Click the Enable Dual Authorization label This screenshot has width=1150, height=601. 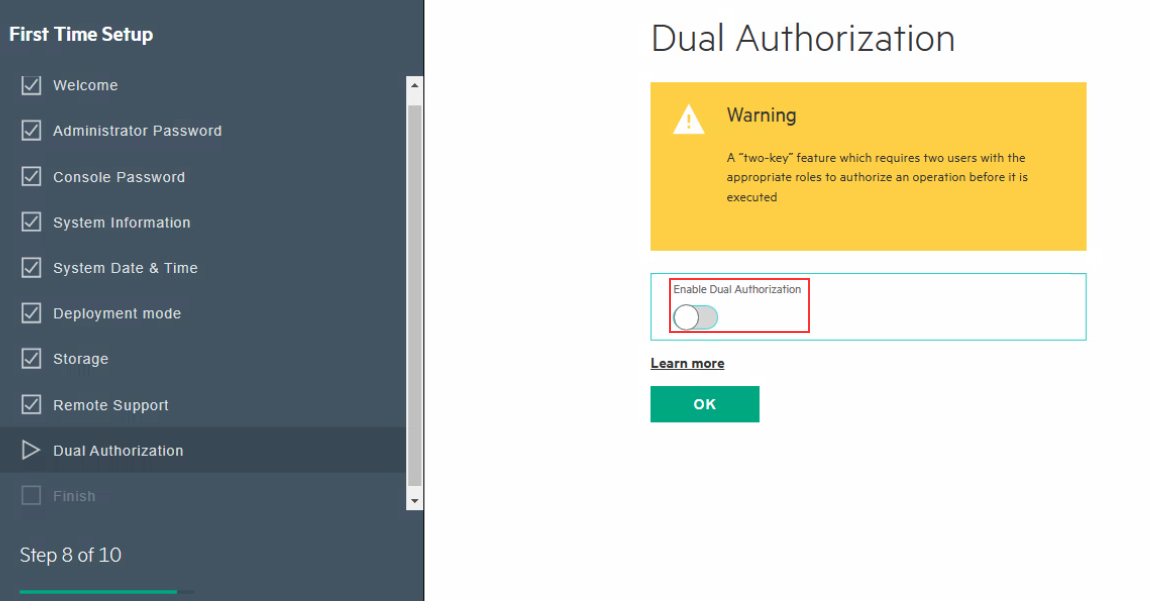coord(737,289)
